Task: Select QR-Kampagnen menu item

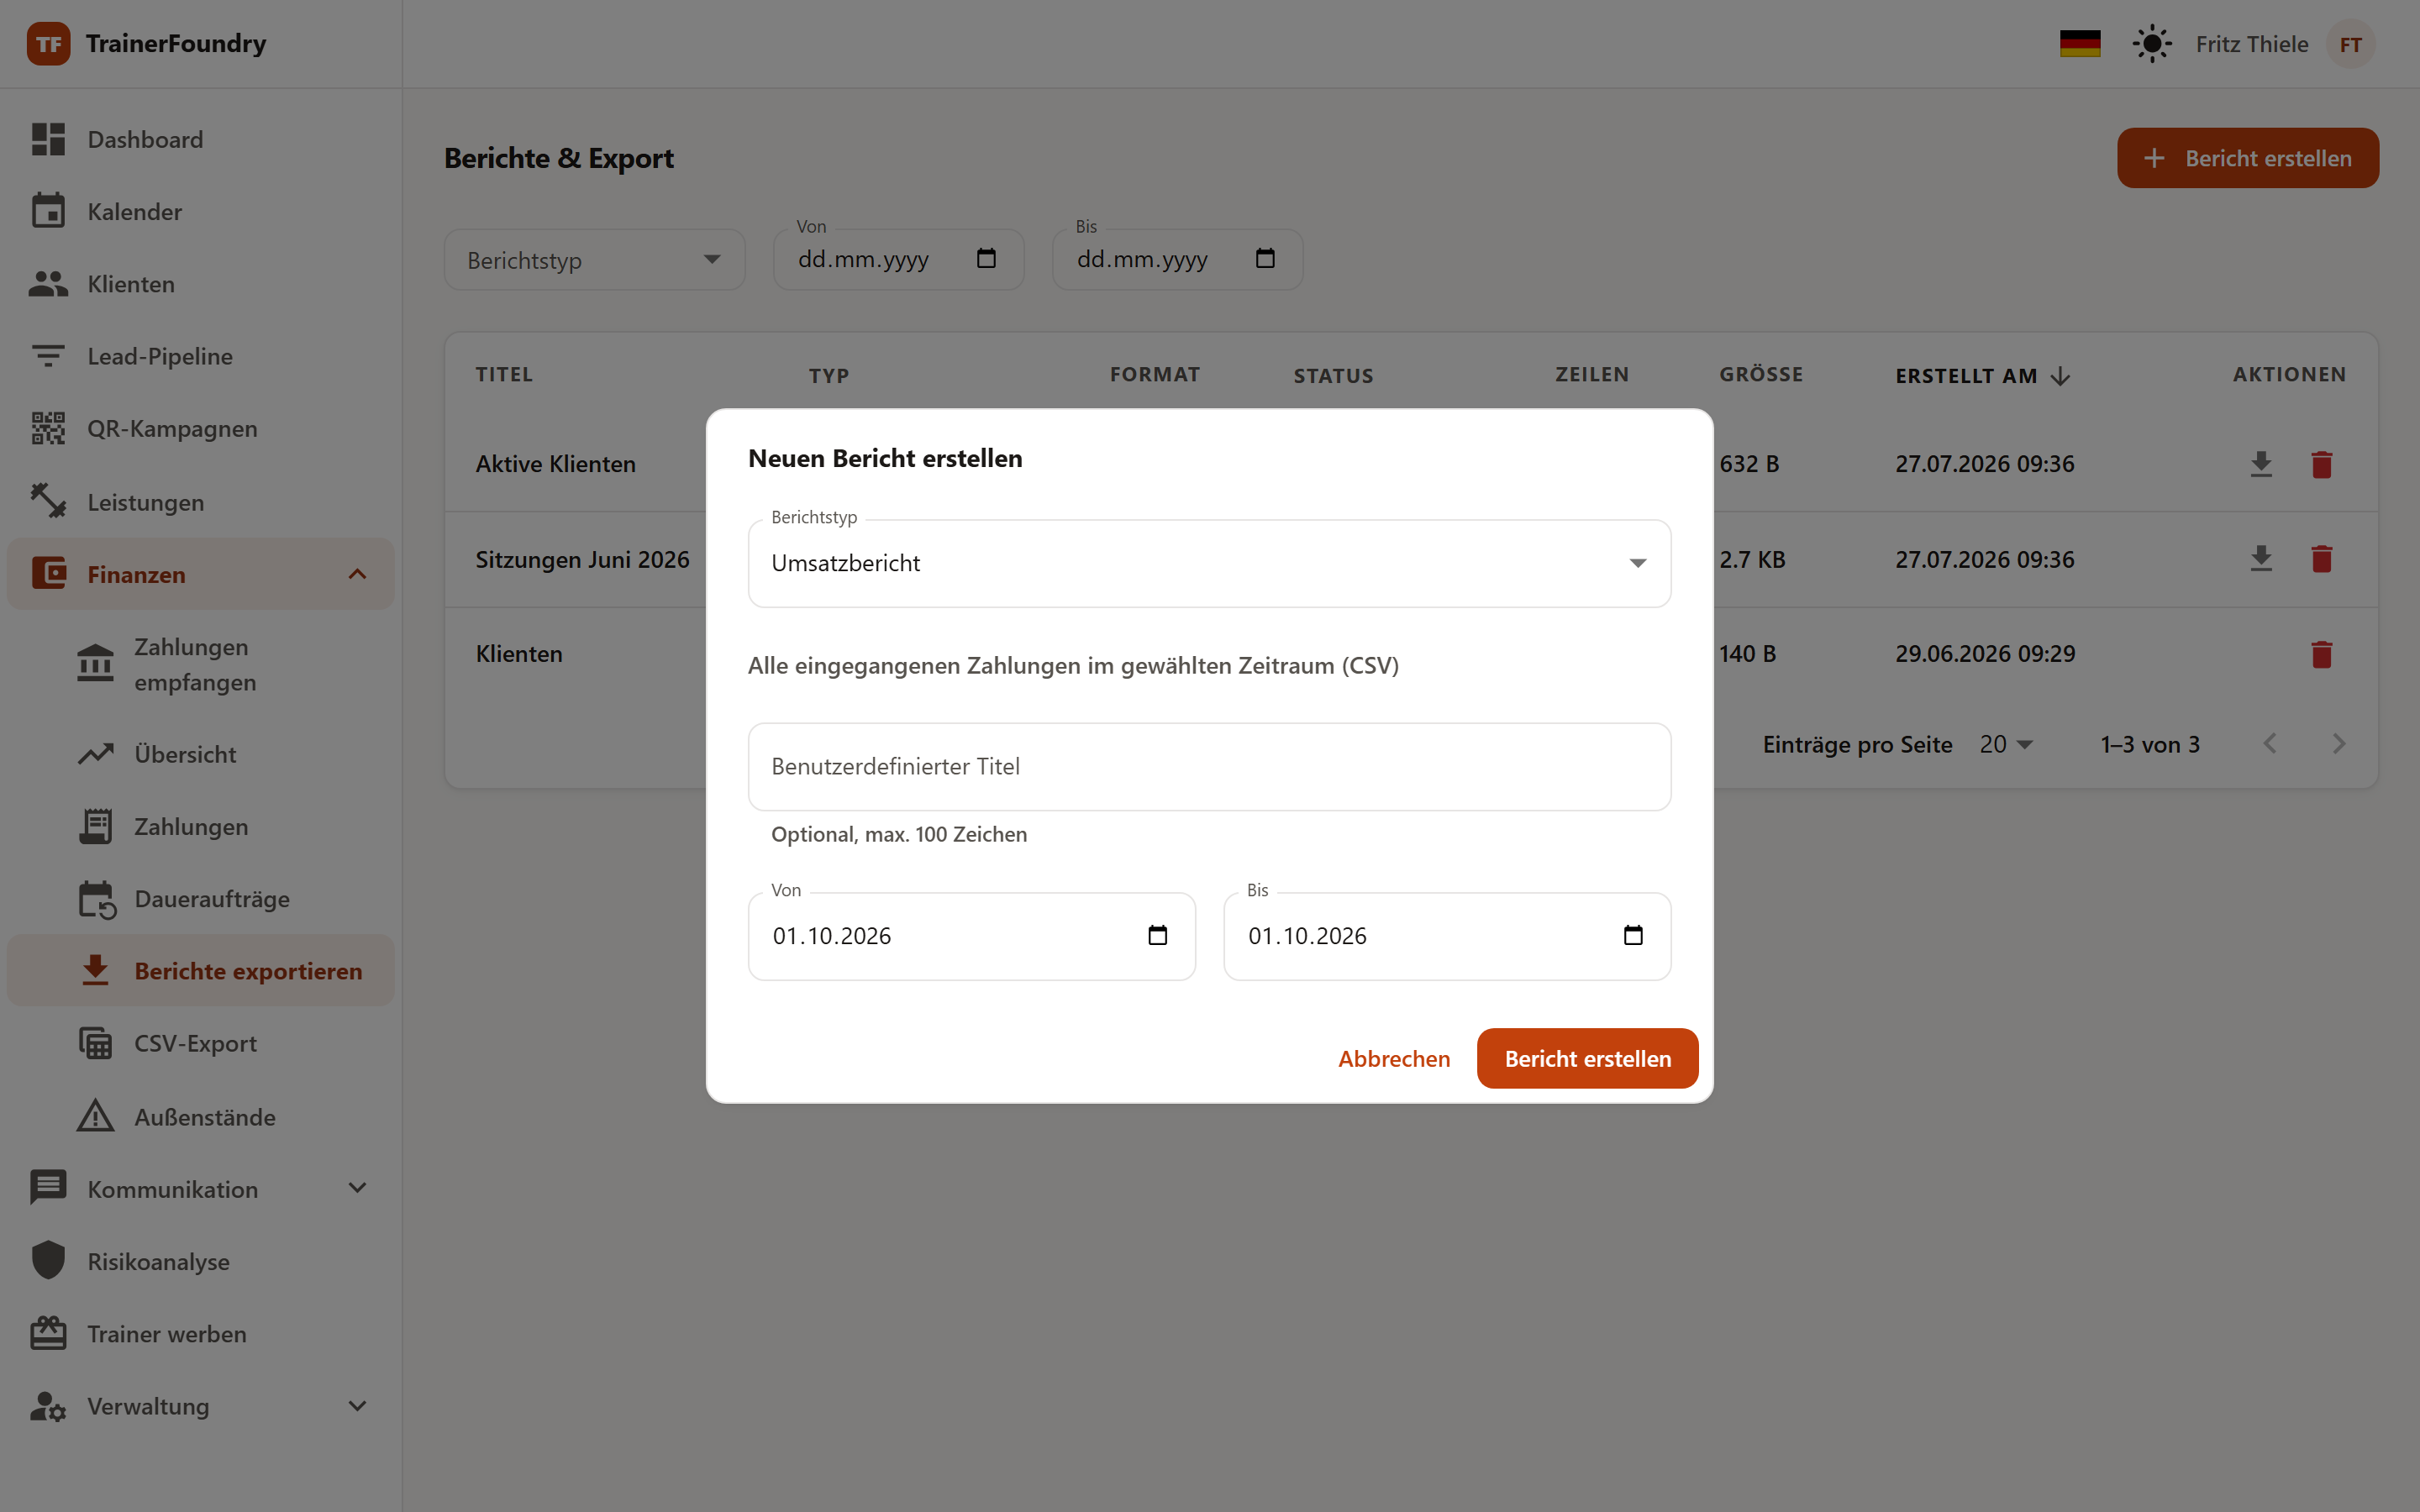Action: point(200,428)
